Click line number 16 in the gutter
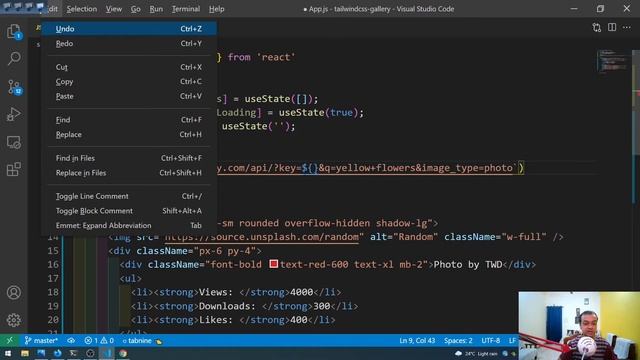 [53, 264]
